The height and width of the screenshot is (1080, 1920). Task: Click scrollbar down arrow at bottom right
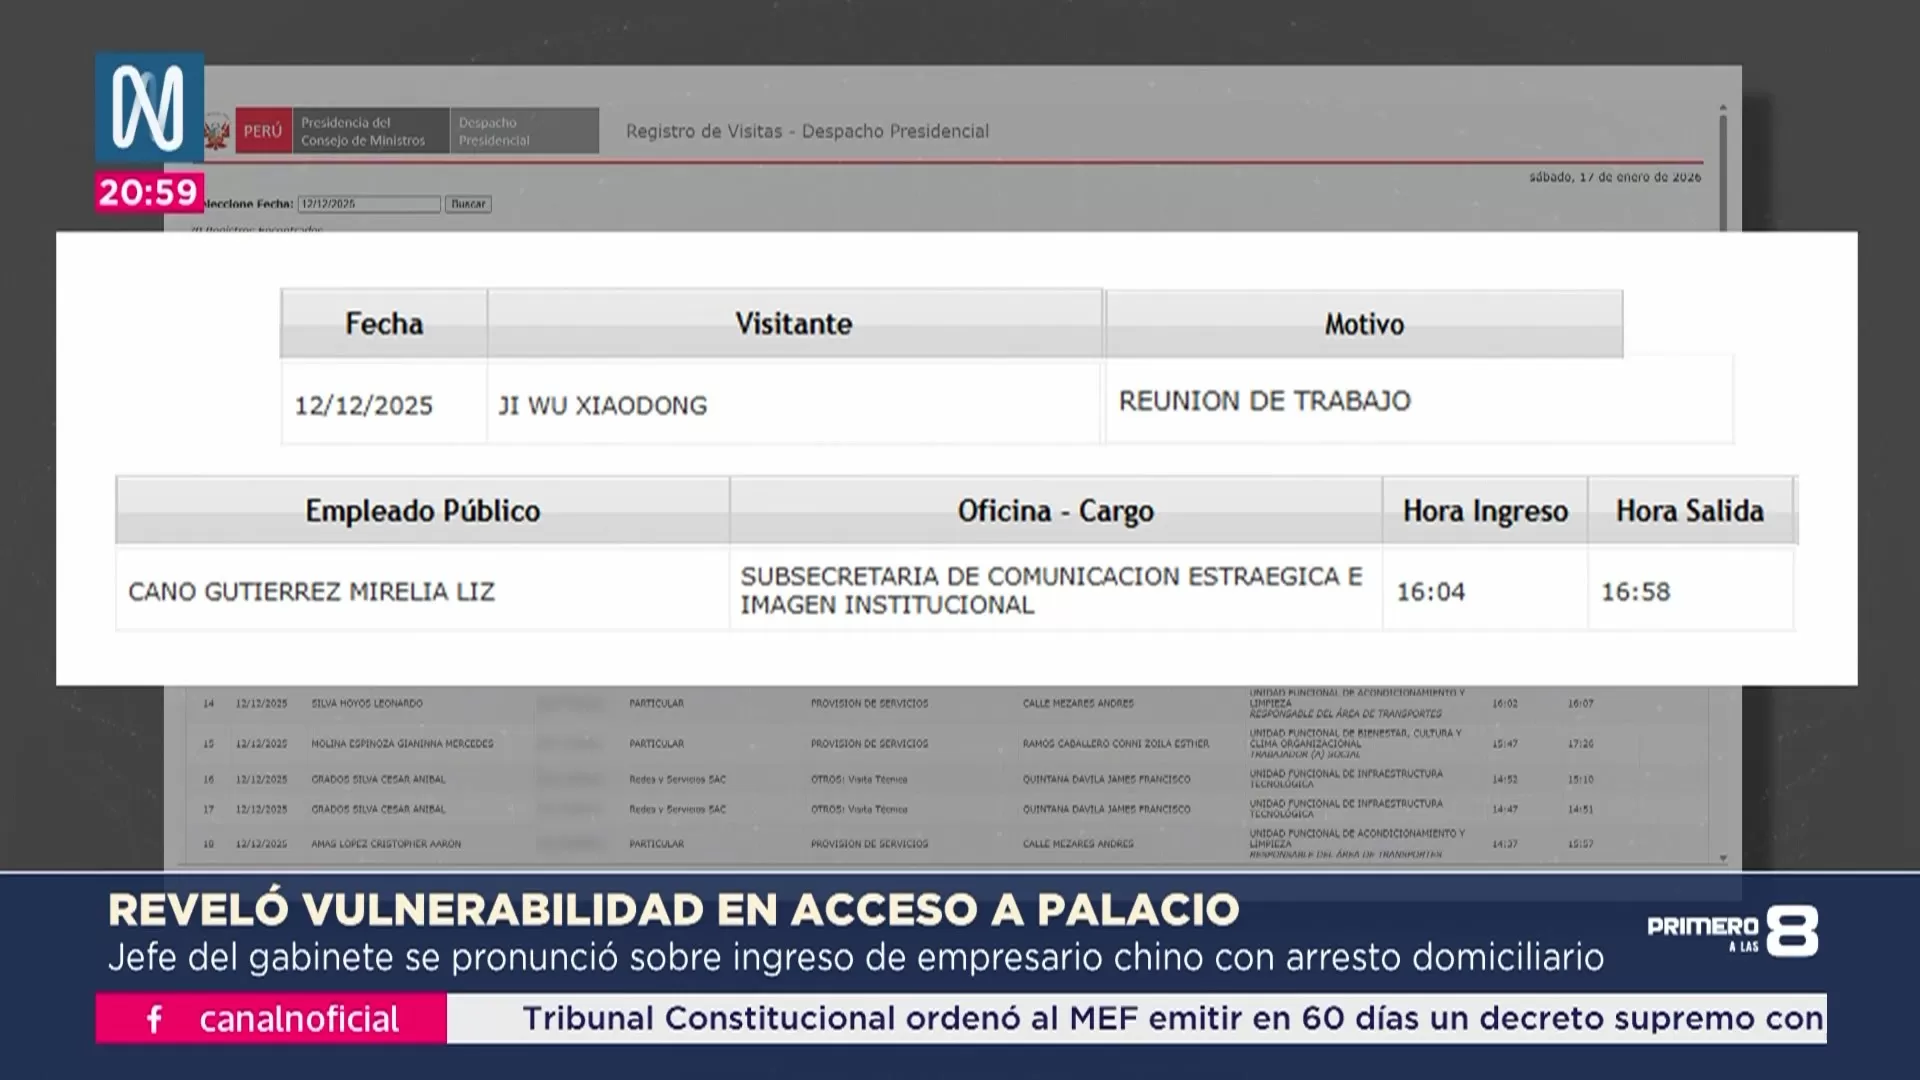1723,858
